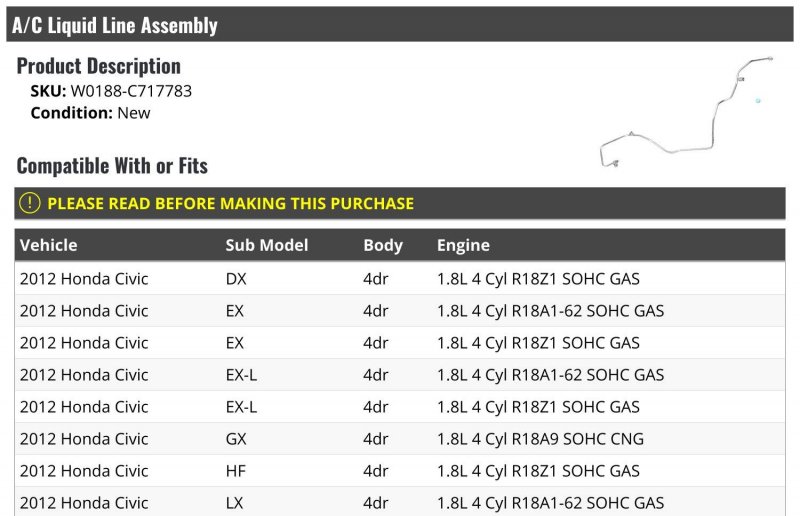Select the 2012 Honda Civic DX row
Screen dimensions: 800x516
pyautogui.click(x=399, y=279)
